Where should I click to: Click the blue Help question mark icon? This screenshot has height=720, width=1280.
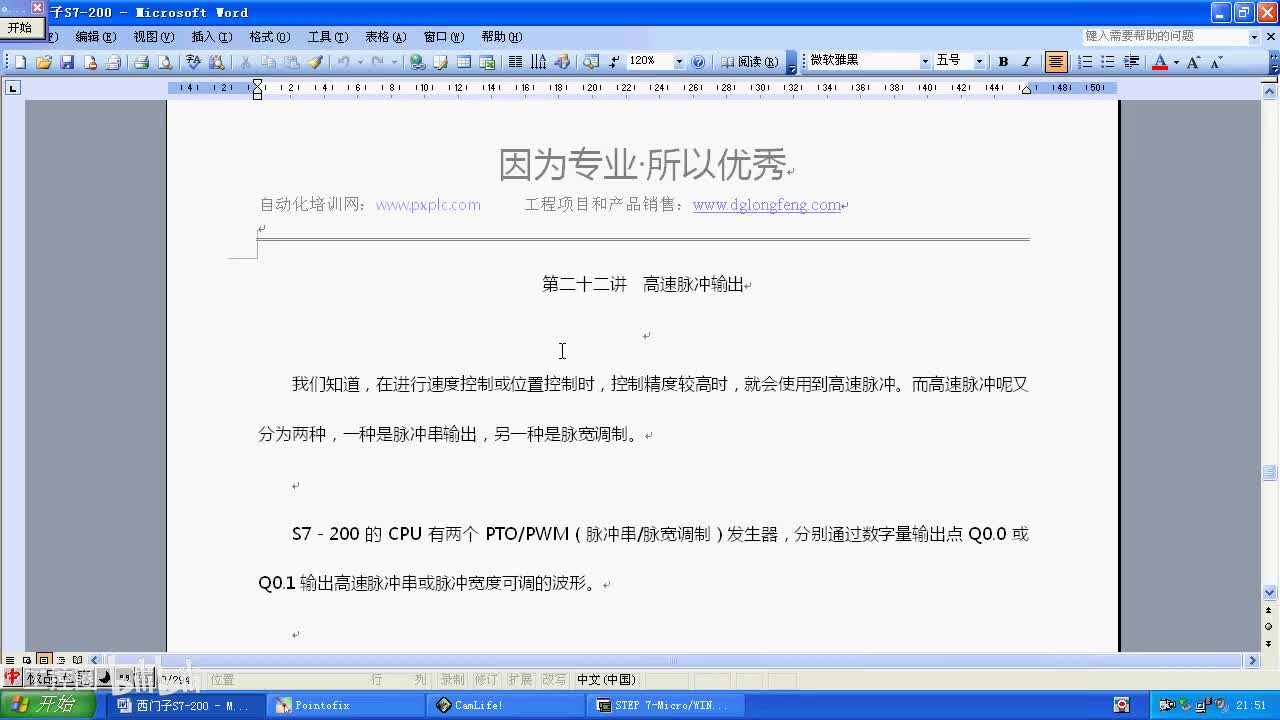coord(698,62)
